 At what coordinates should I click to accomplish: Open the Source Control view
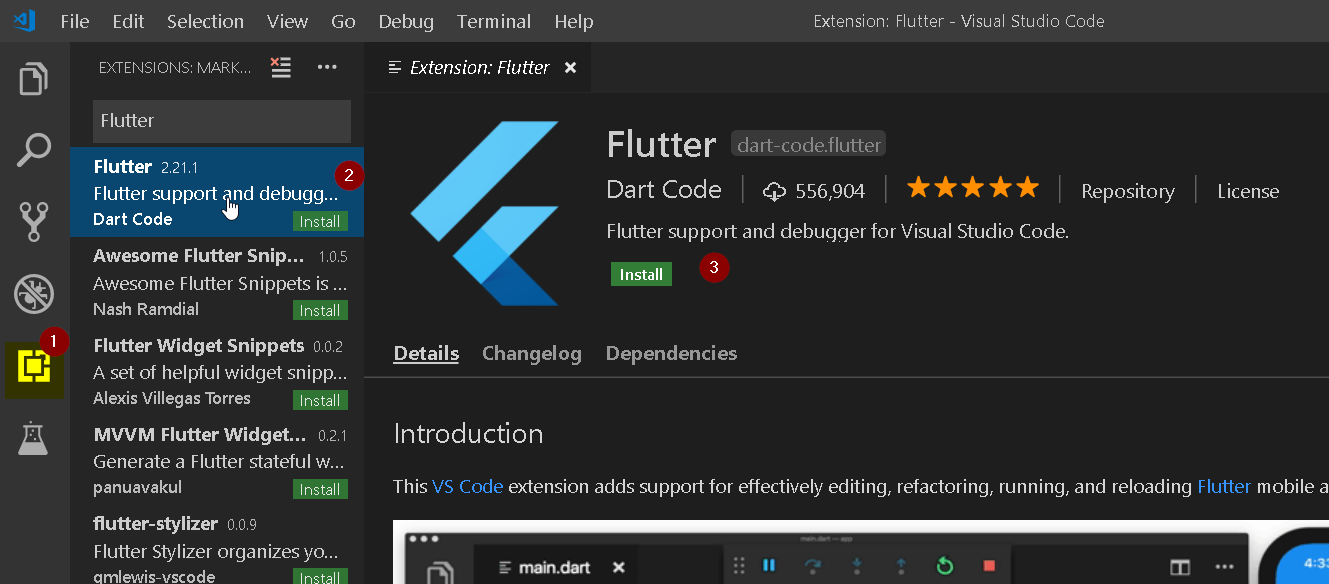point(34,222)
